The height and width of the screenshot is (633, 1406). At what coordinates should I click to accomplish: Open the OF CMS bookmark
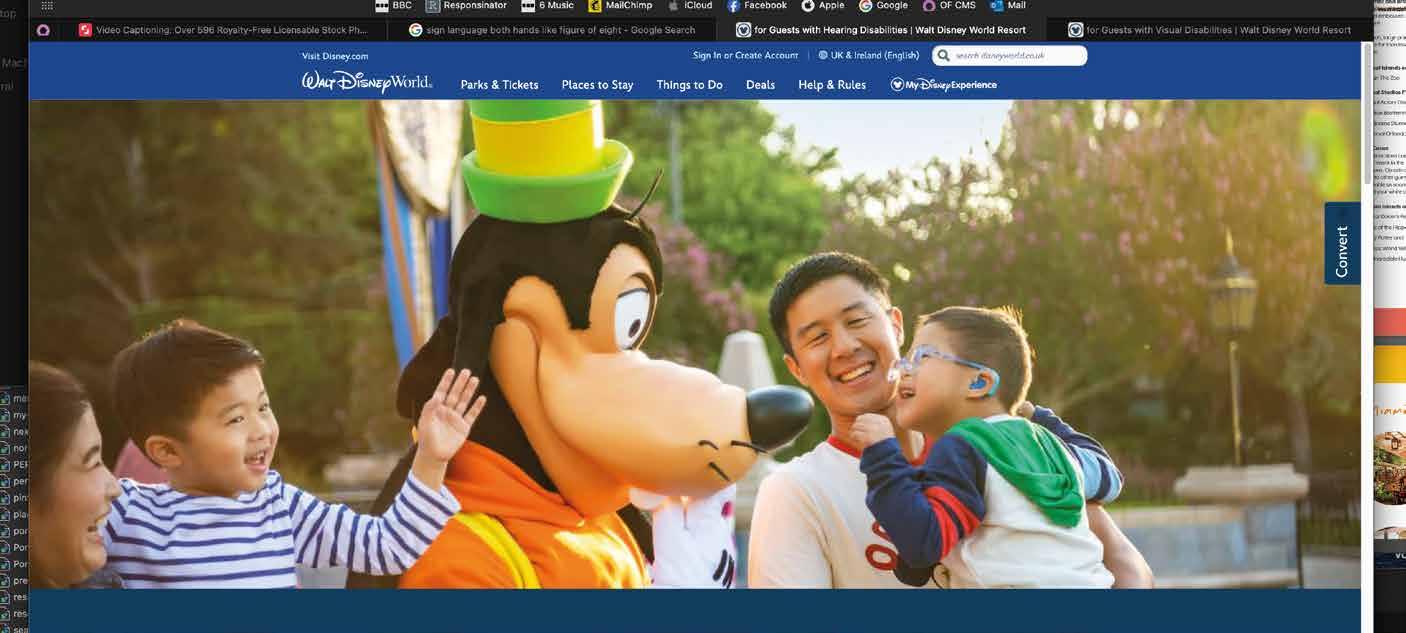tap(949, 6)
